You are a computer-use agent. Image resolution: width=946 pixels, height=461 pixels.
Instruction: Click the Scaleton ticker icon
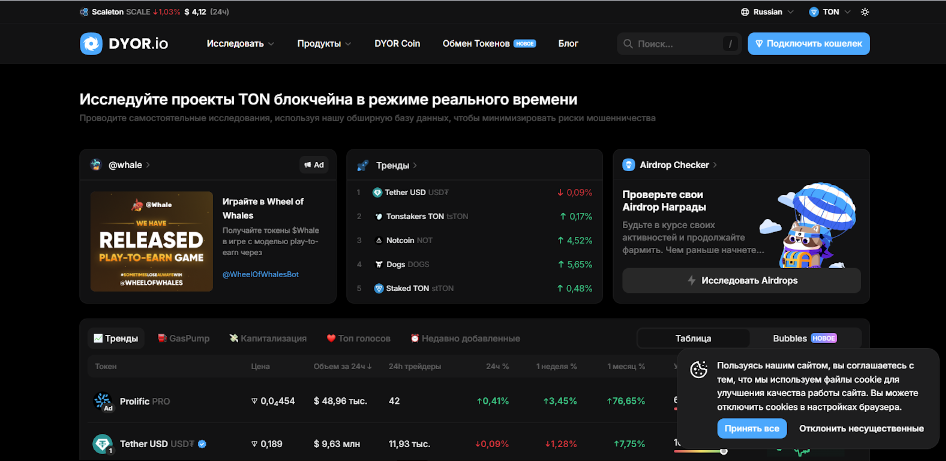tap(84, 12)
